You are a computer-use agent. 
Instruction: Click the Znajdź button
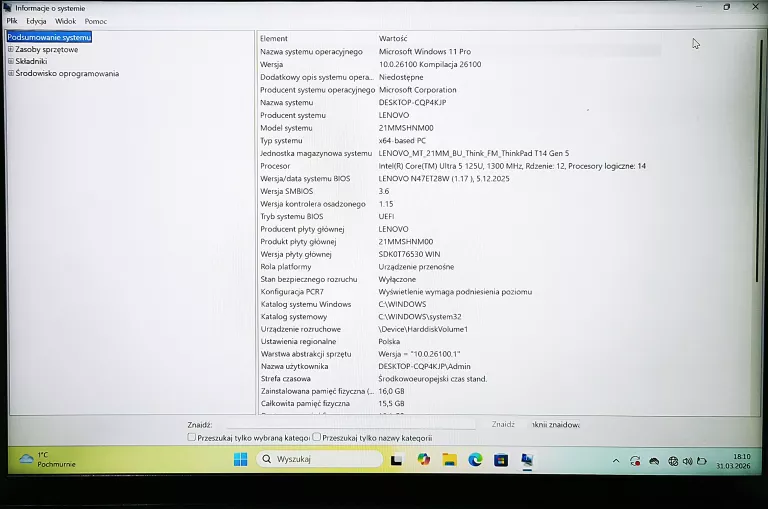coord(503,424)
